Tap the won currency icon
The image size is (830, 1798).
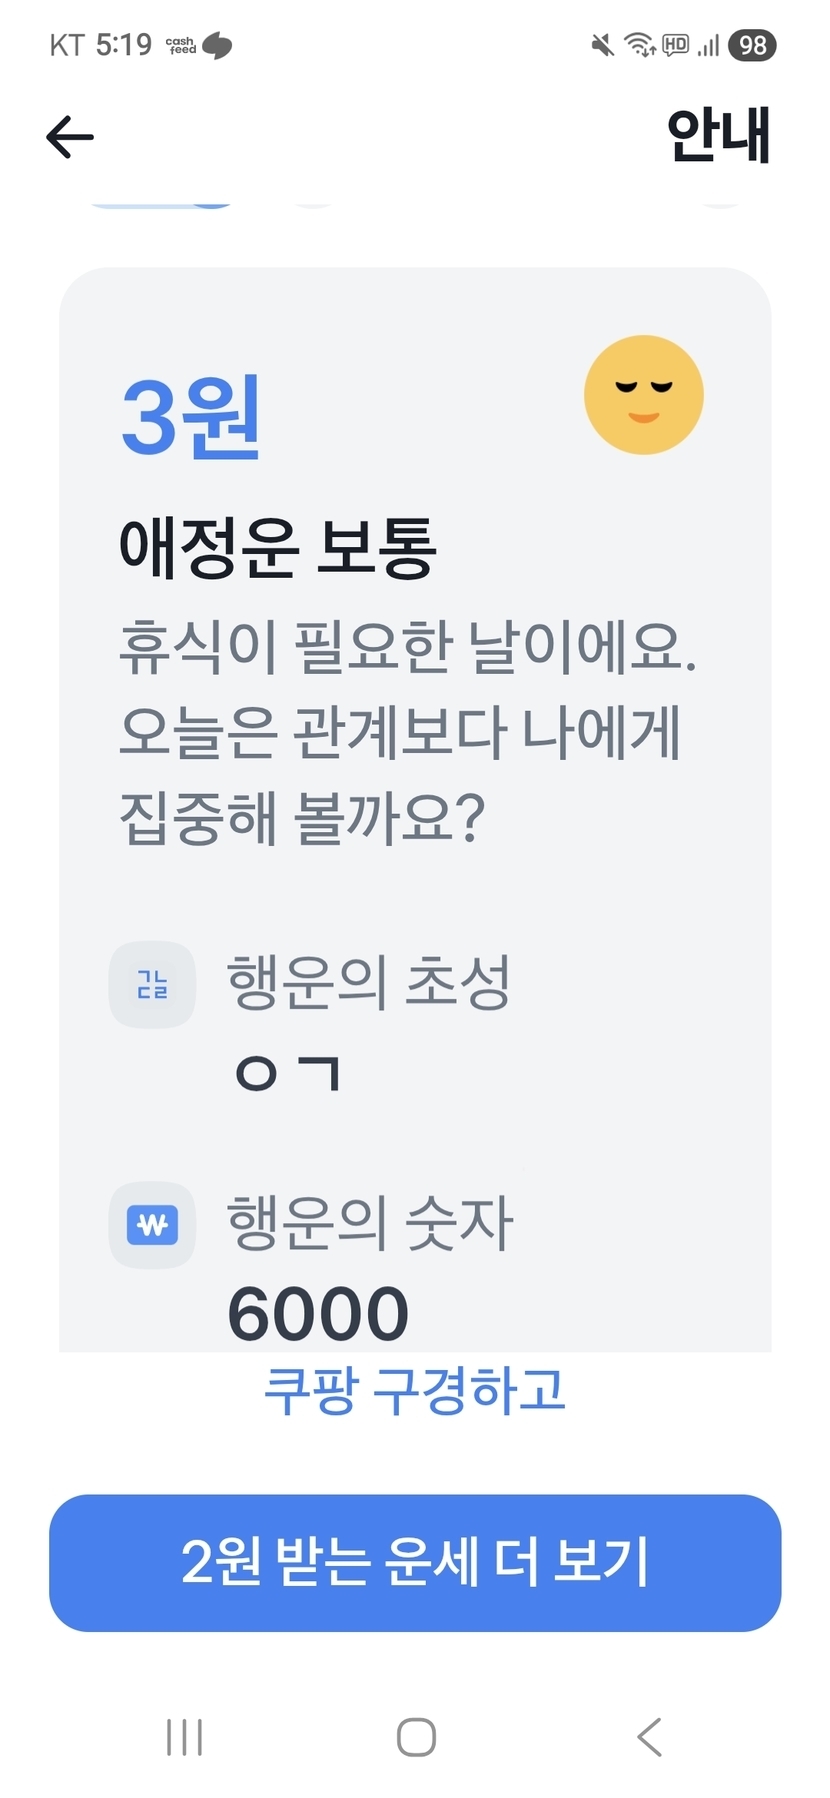tap(152, 1225)
